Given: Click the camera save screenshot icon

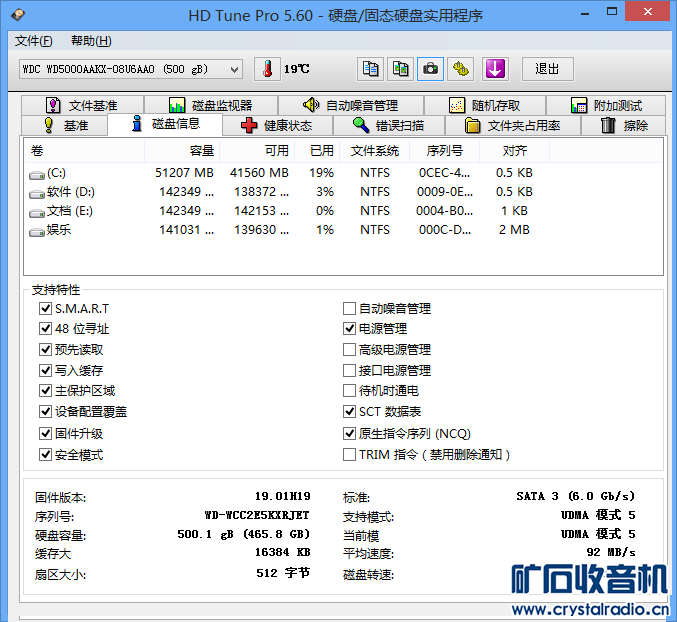Looking at the screenshot, I should click(431, 69).
